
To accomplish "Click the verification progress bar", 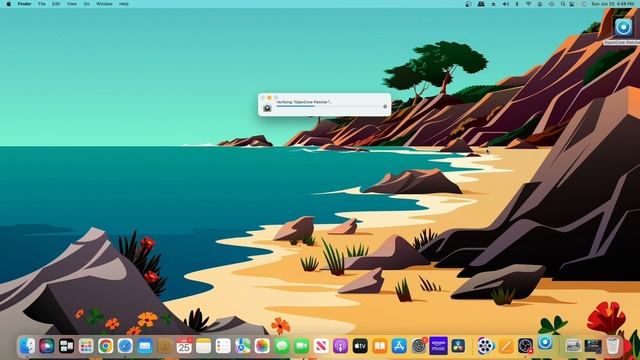I will (328, 107).
